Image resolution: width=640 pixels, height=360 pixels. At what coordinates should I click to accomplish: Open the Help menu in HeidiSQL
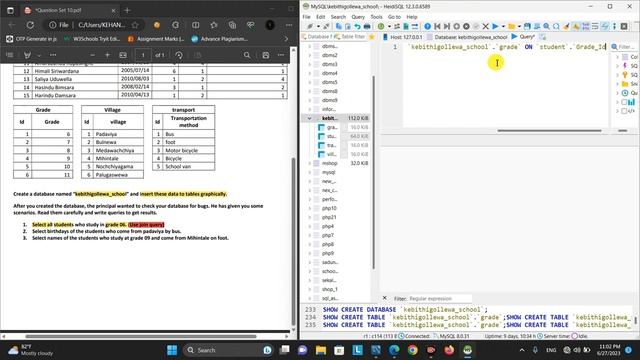(412, 17)
